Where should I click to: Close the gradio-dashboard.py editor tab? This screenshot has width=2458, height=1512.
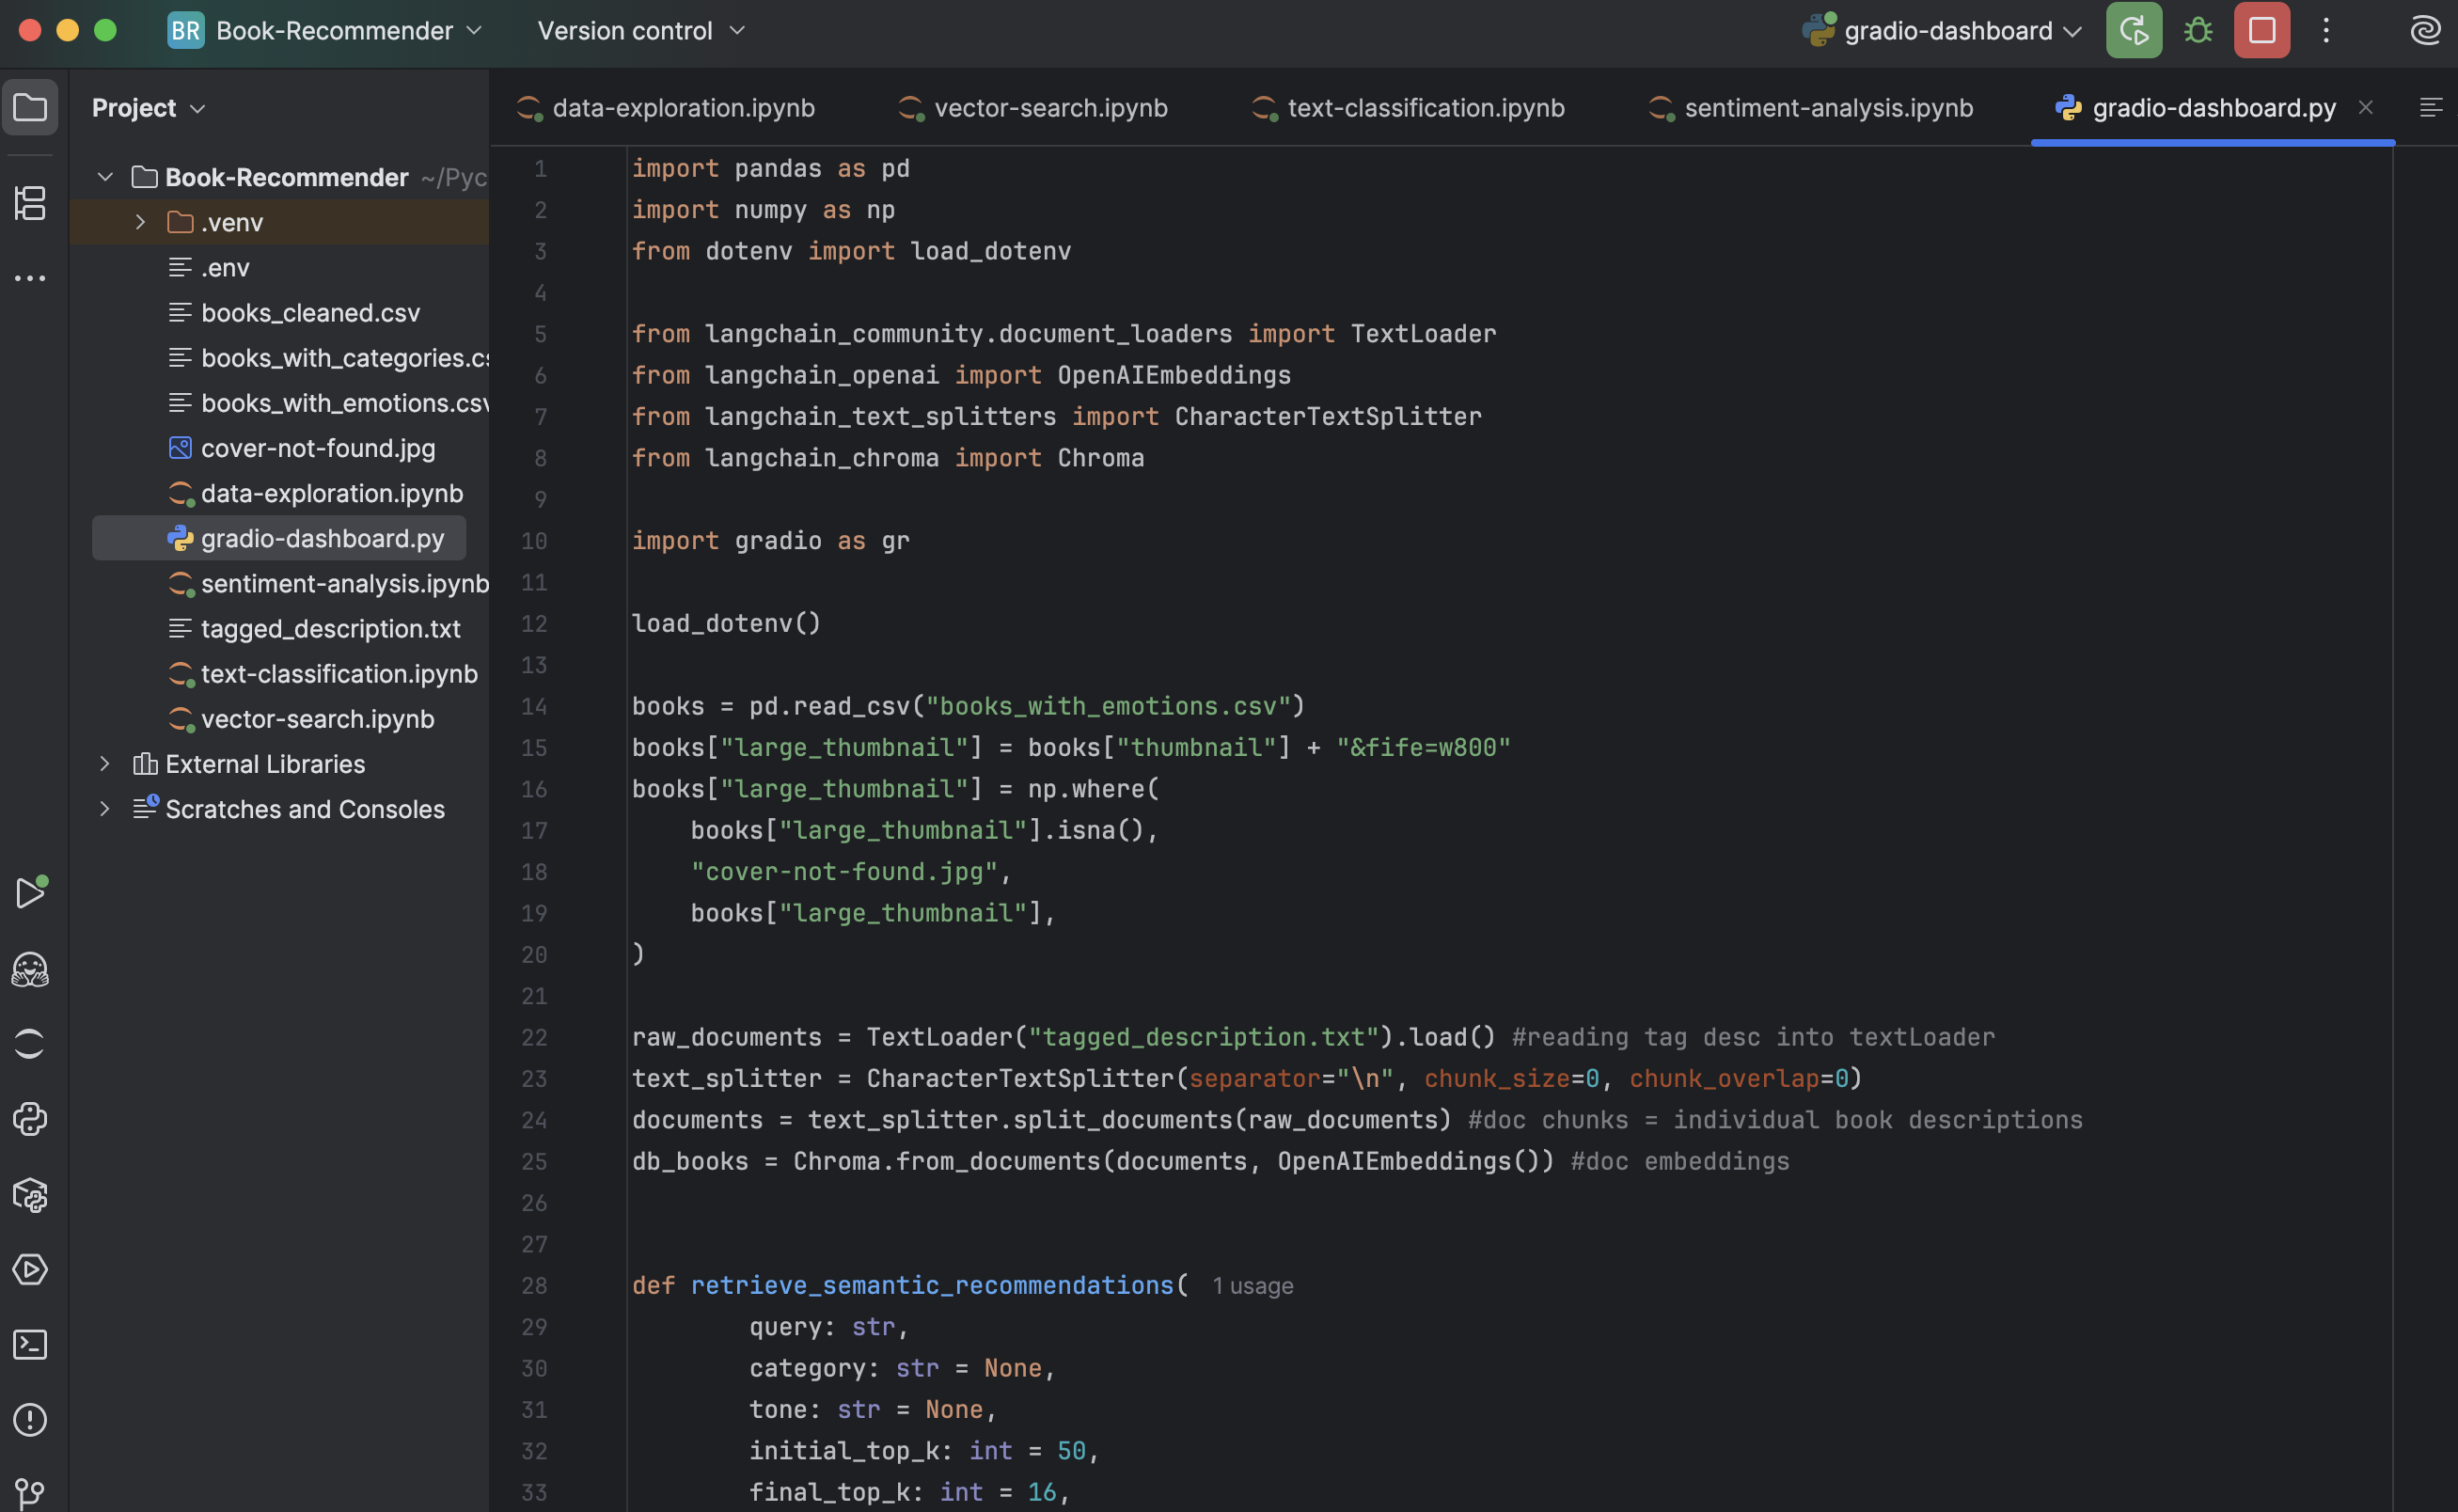tap(2365, 107)
